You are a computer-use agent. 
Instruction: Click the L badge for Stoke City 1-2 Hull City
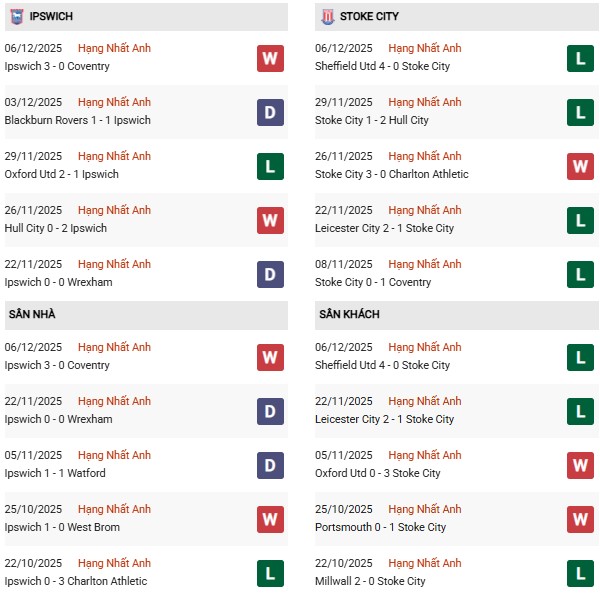(581, 112)
